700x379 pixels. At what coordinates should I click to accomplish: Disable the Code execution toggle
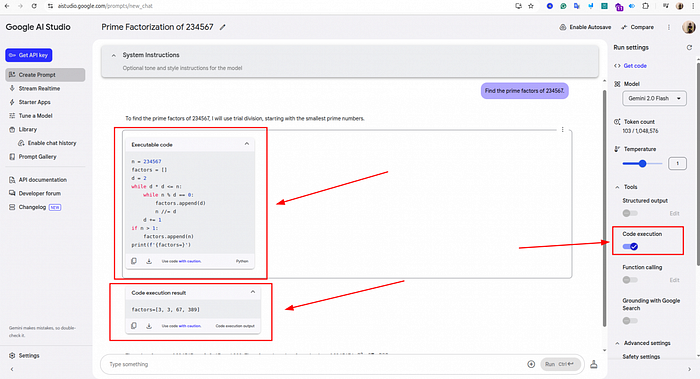pos(630,246)
